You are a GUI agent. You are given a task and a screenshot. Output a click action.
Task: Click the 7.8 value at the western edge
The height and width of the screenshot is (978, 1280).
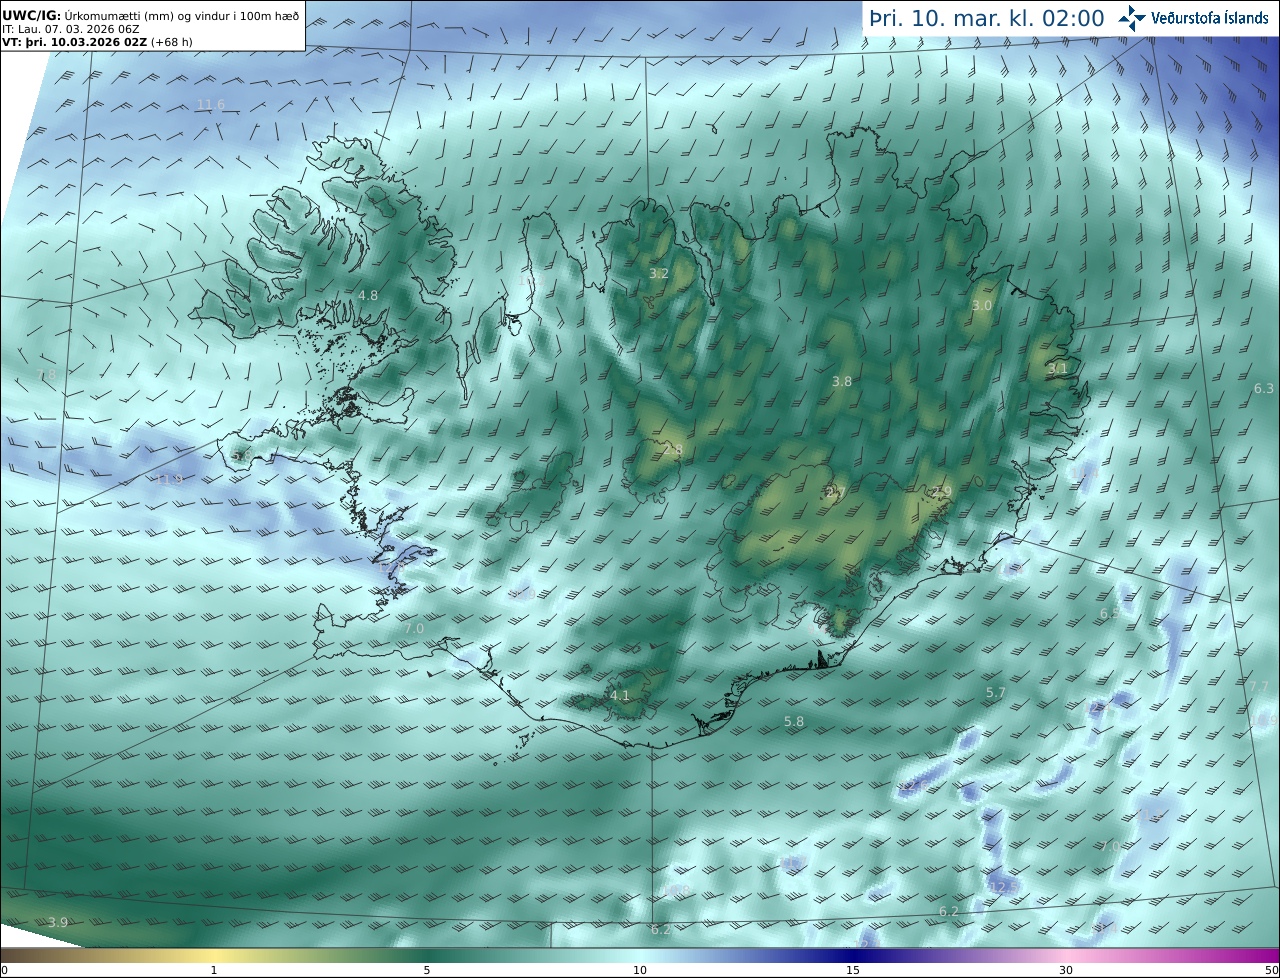[x=46, y=375]
